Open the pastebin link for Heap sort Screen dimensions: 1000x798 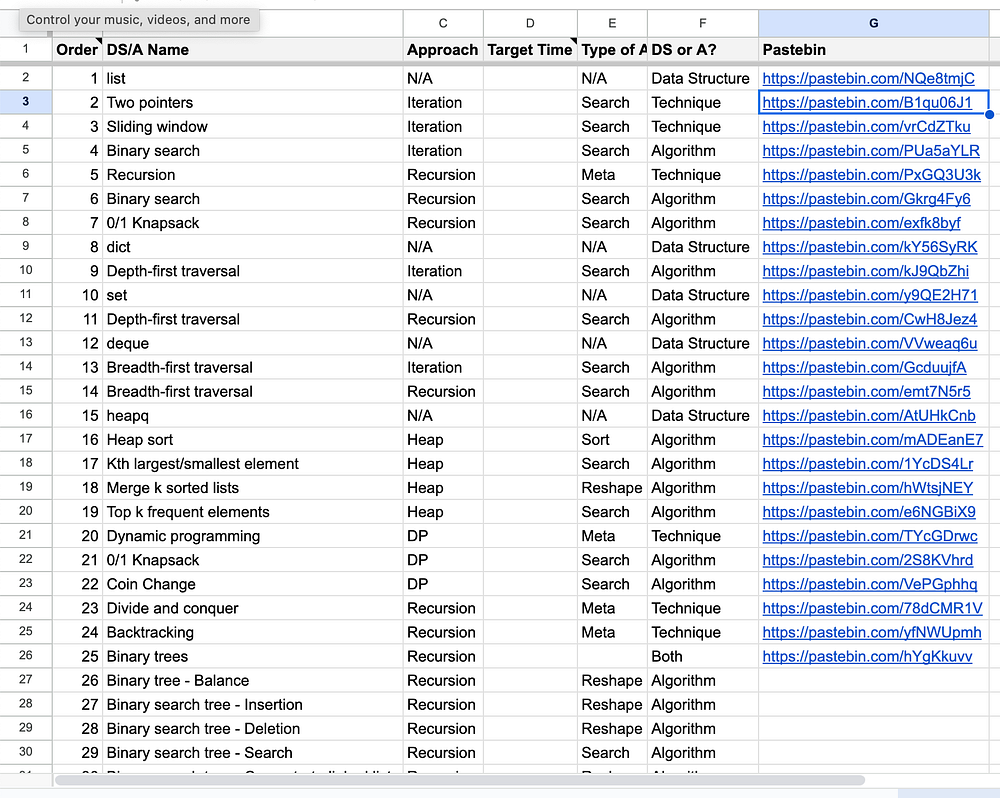872,440
